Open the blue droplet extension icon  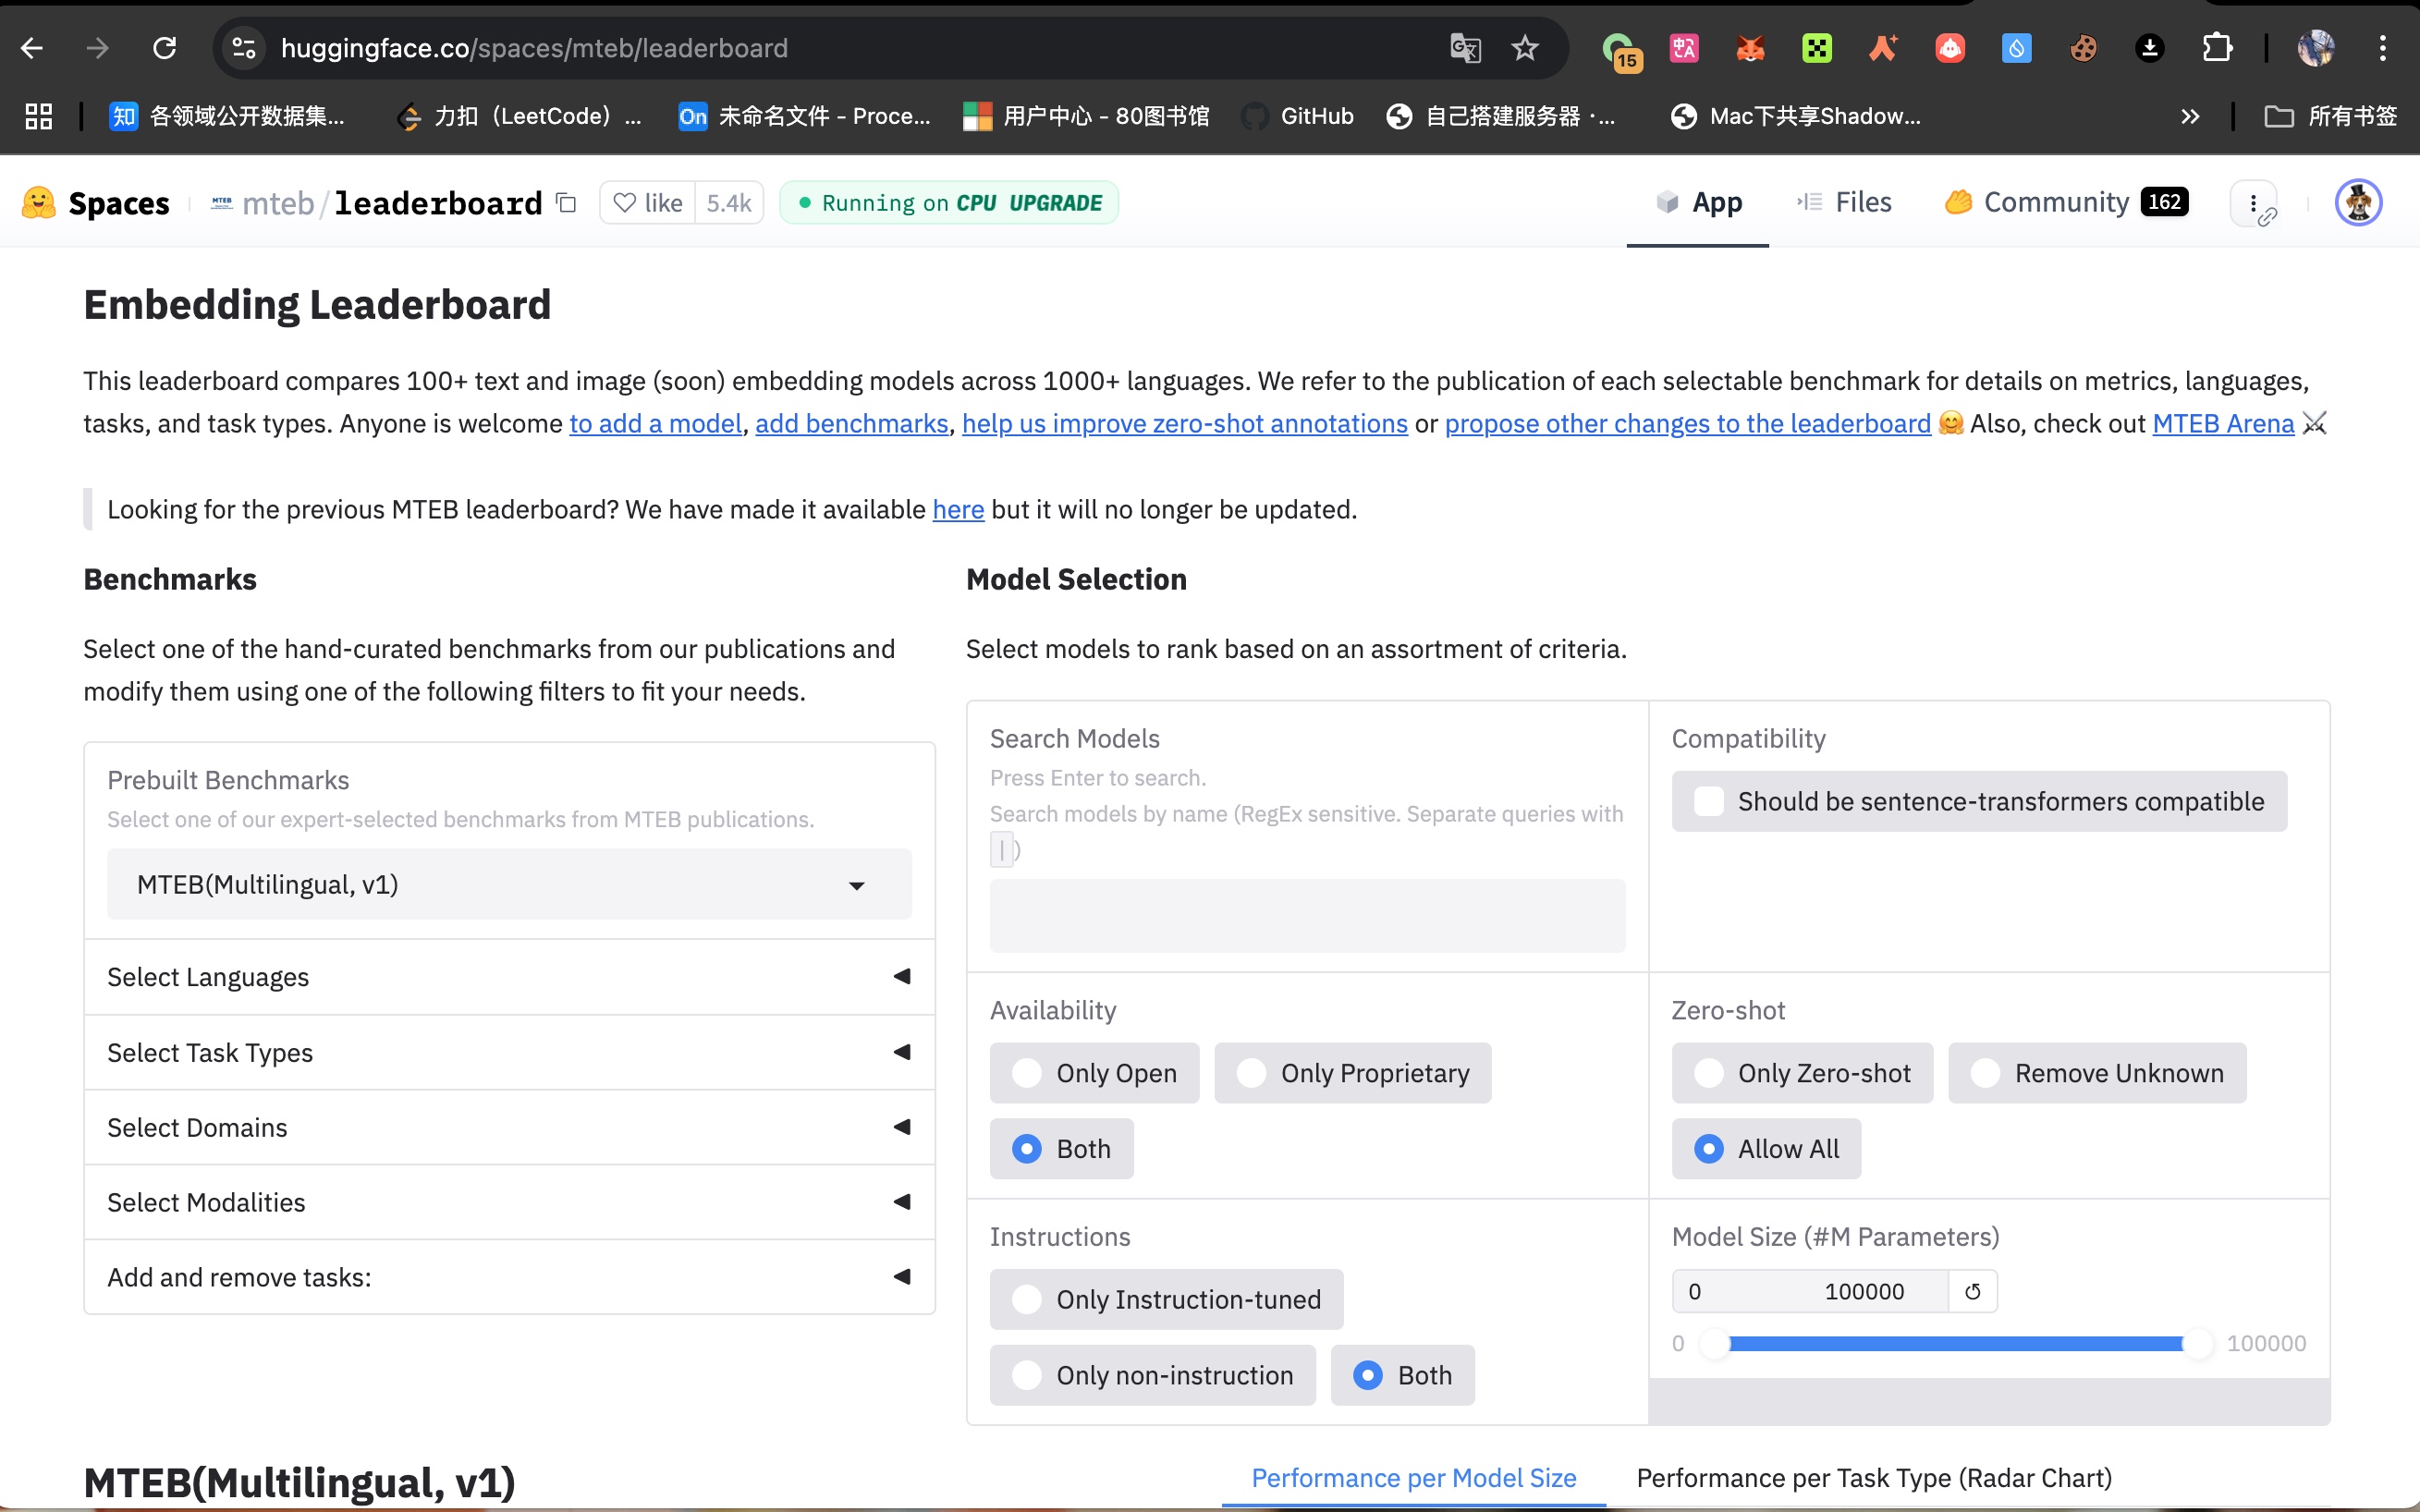click(2016, 48)
